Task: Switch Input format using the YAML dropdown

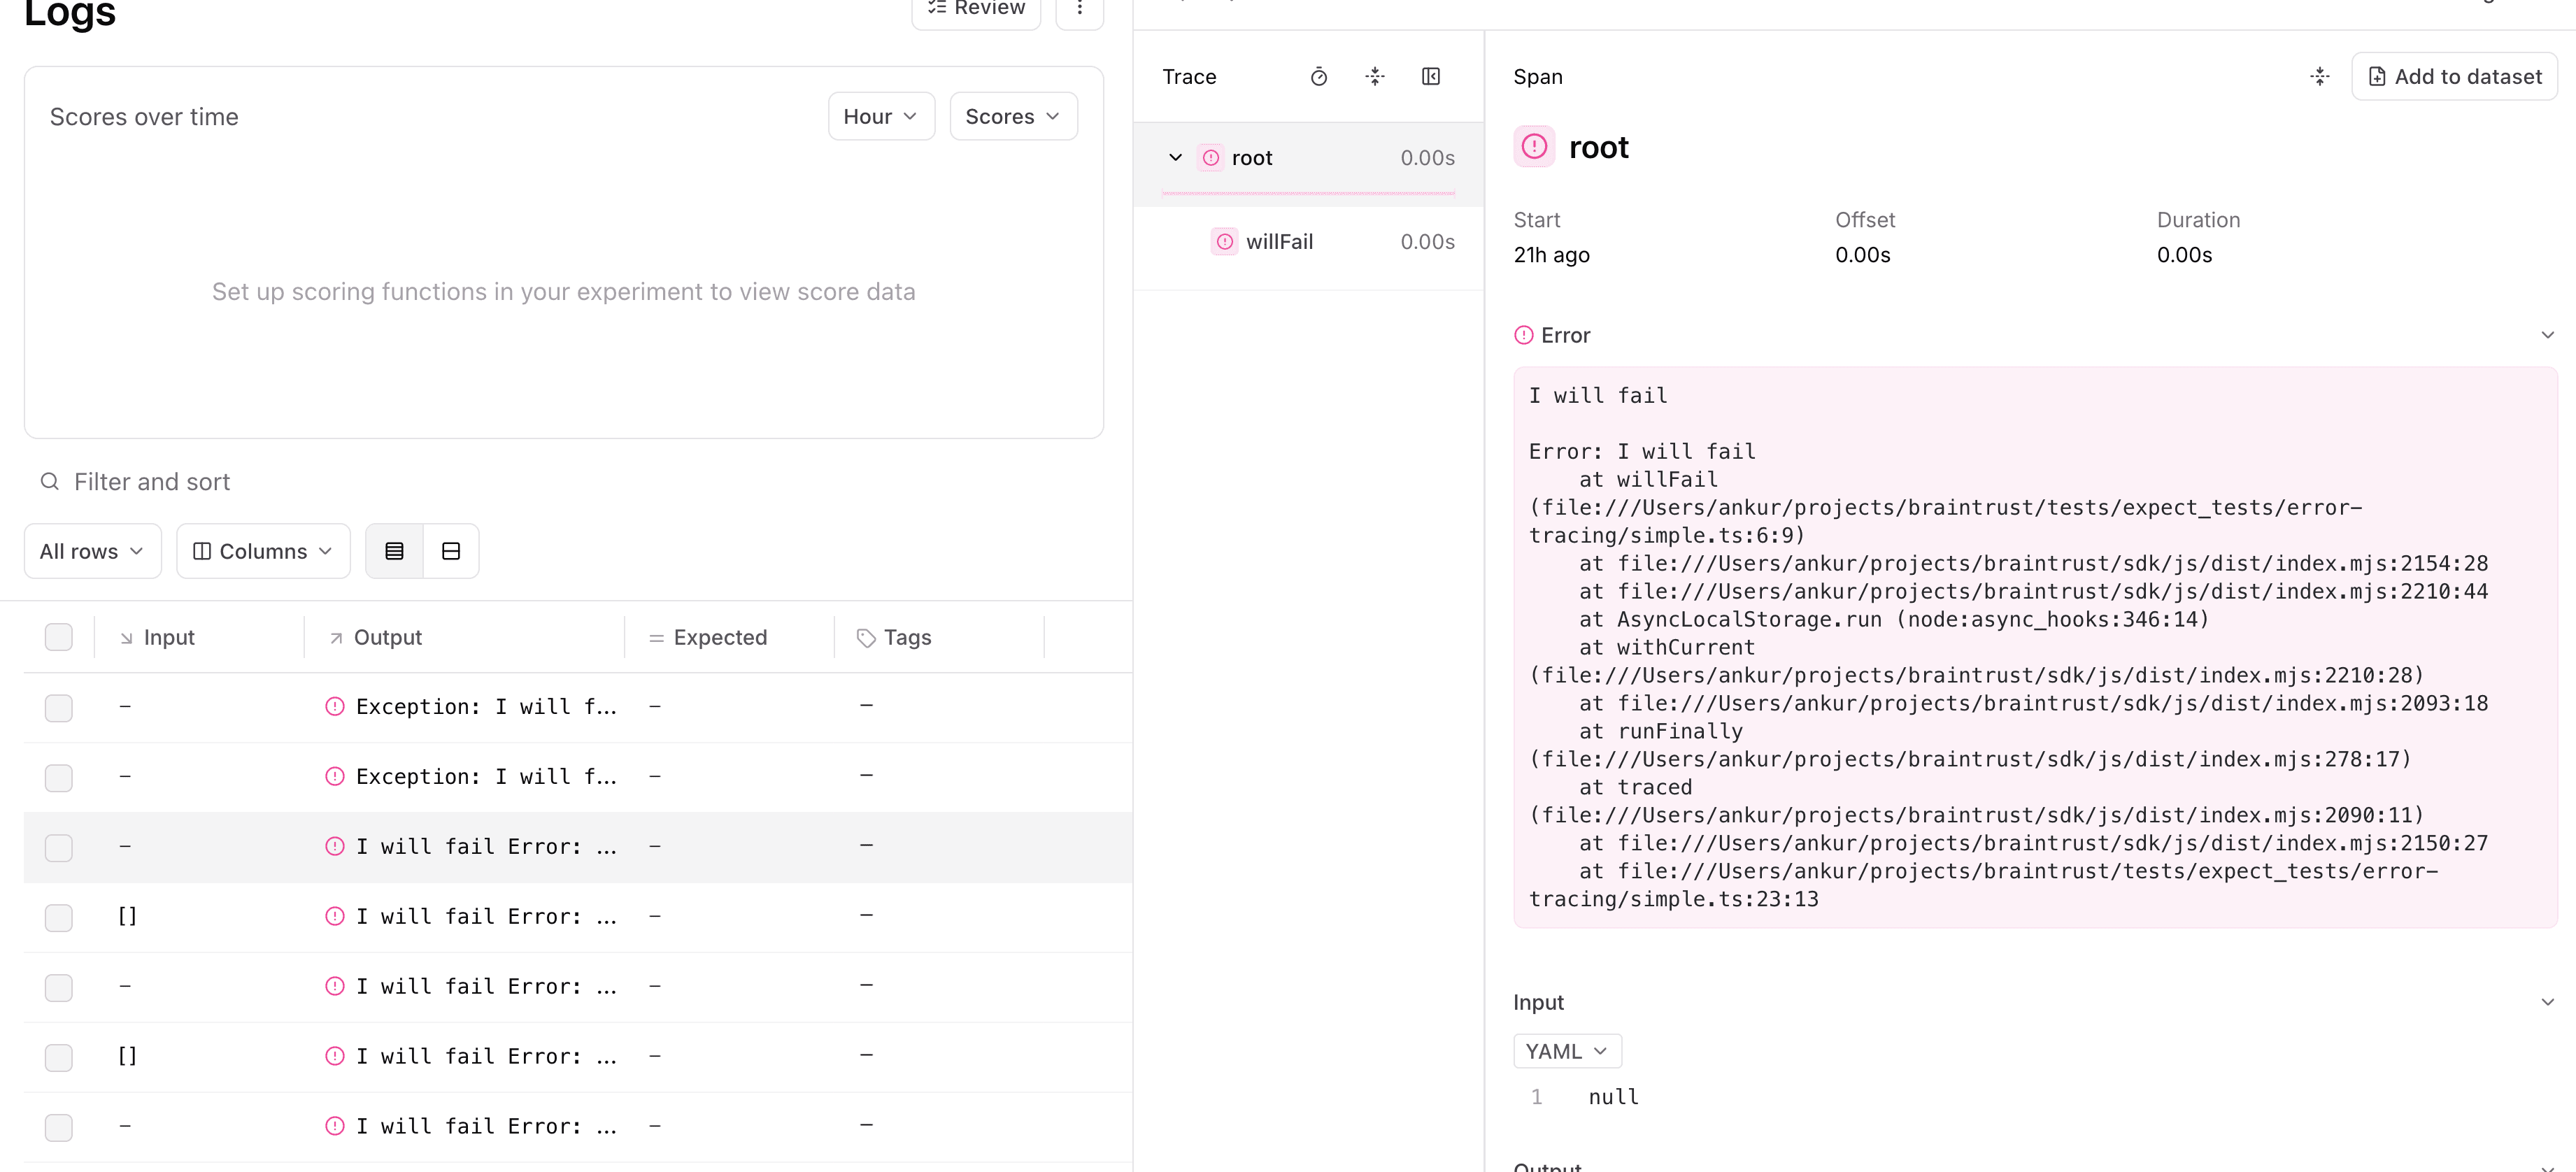Action: point(1566,1050)
